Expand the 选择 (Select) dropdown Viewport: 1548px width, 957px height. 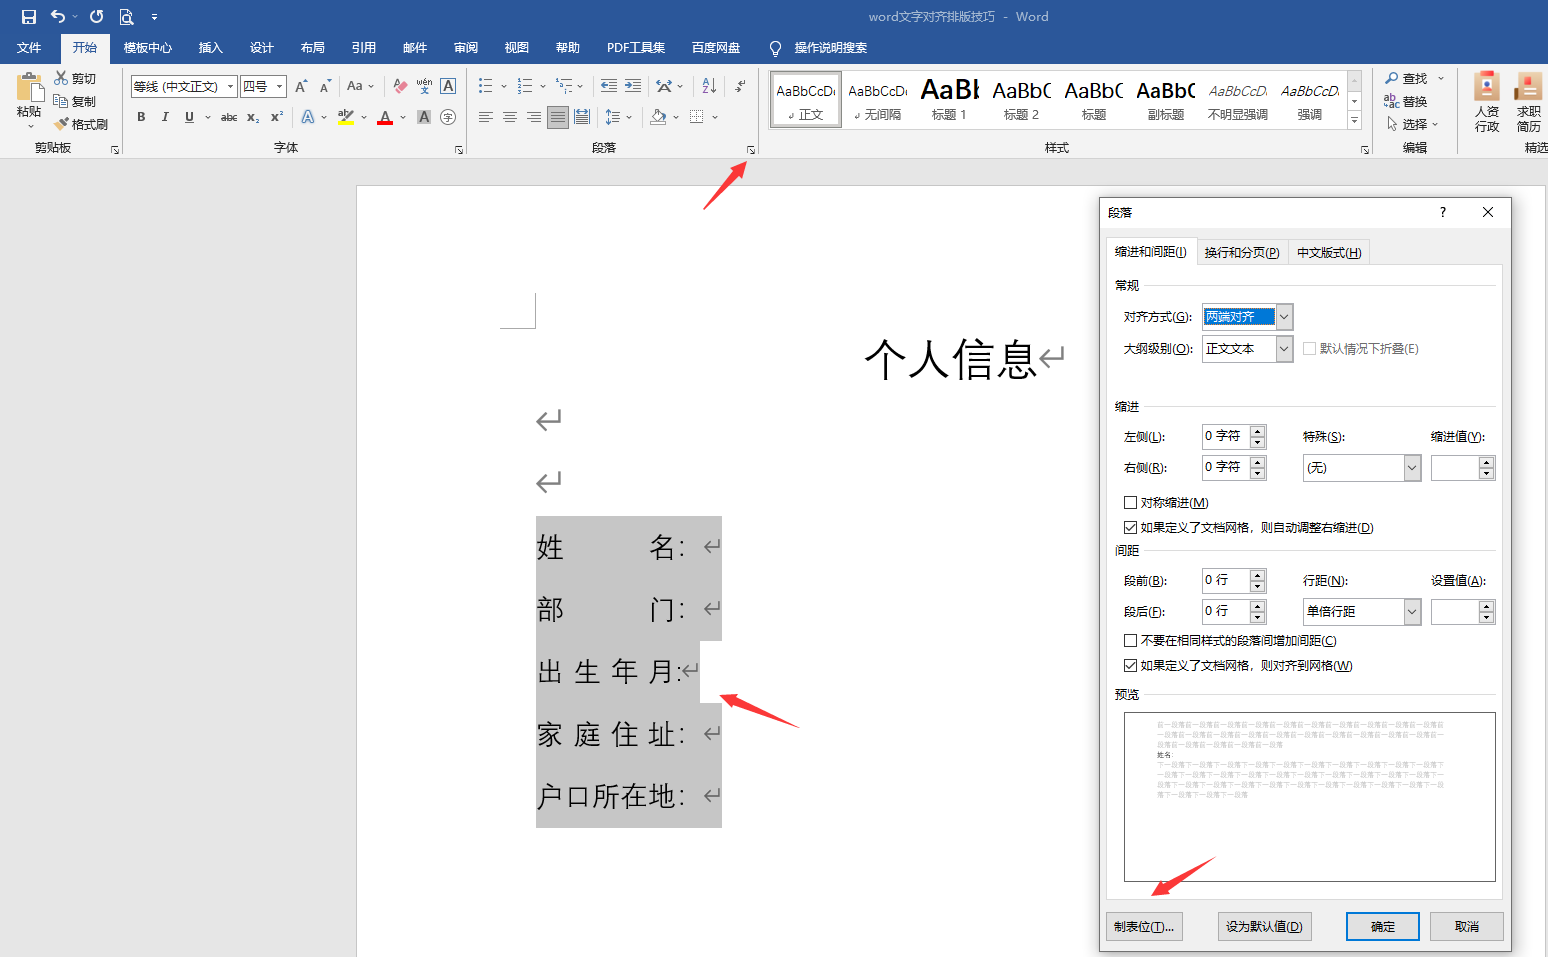(x=1435, y=124)
